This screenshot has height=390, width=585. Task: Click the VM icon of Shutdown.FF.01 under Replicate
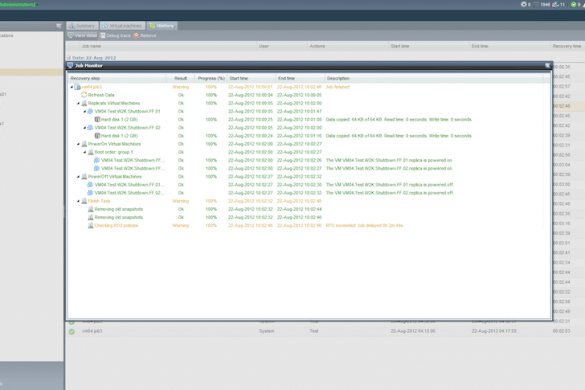91,111
